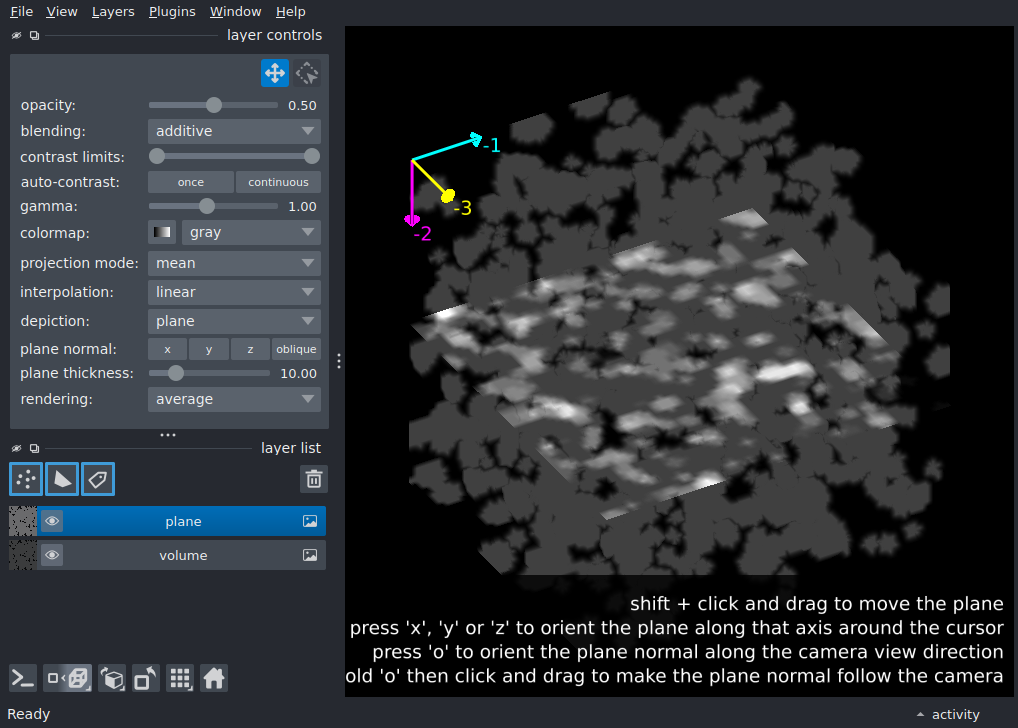Click roll dimensions cube icon

pos(112,679)
